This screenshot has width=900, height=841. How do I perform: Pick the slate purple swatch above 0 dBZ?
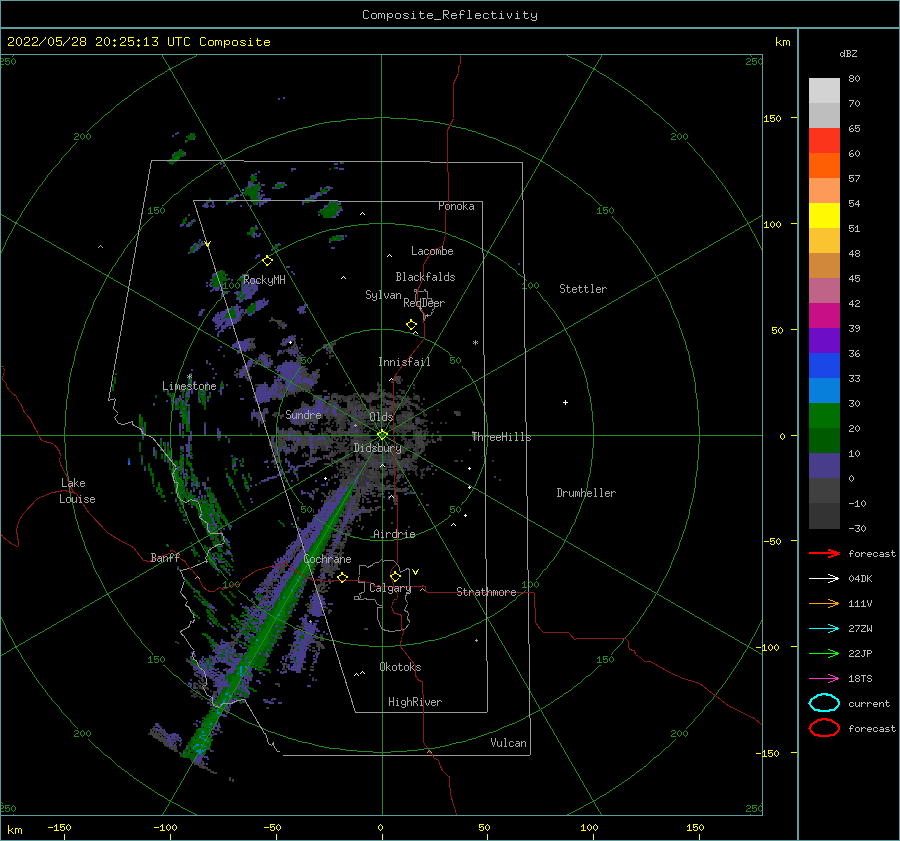tap(824, 466)
